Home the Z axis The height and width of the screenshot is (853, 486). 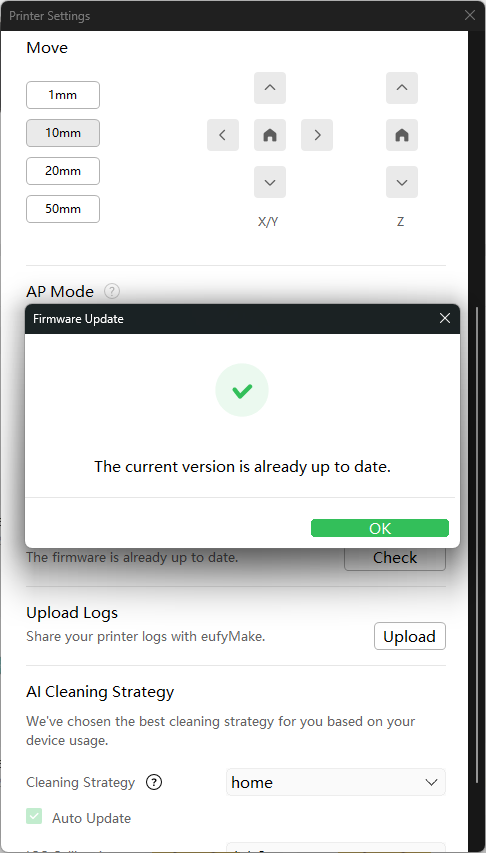pos(402,135)
